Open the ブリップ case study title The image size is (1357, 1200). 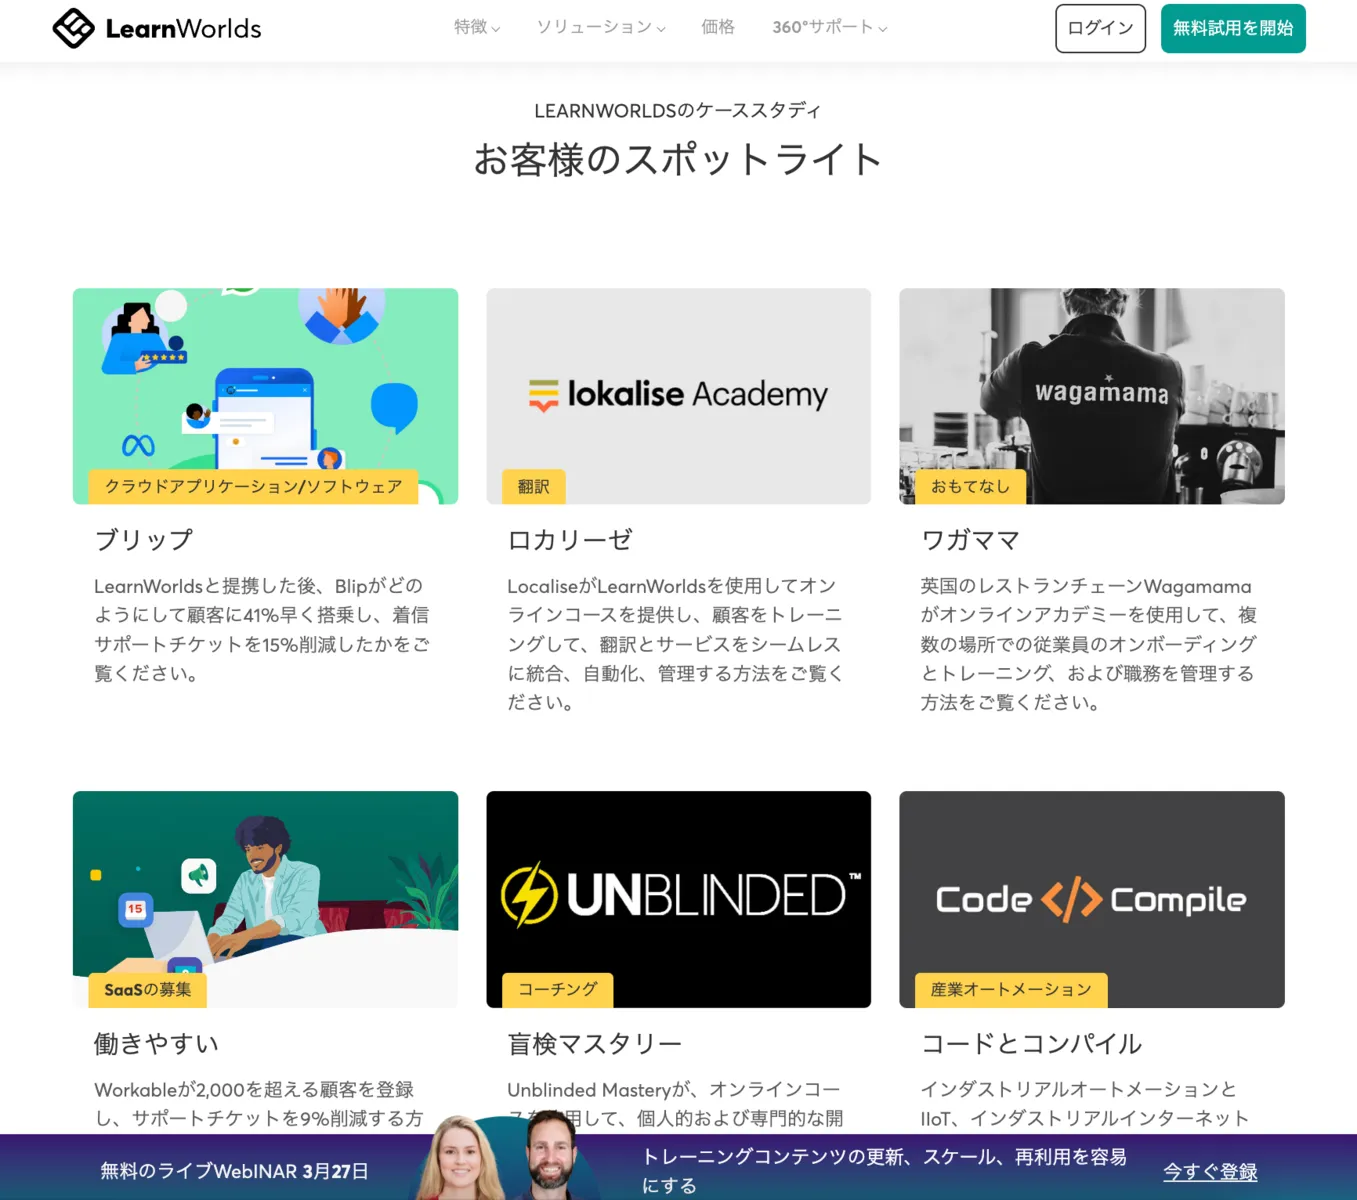coord(144,540)
